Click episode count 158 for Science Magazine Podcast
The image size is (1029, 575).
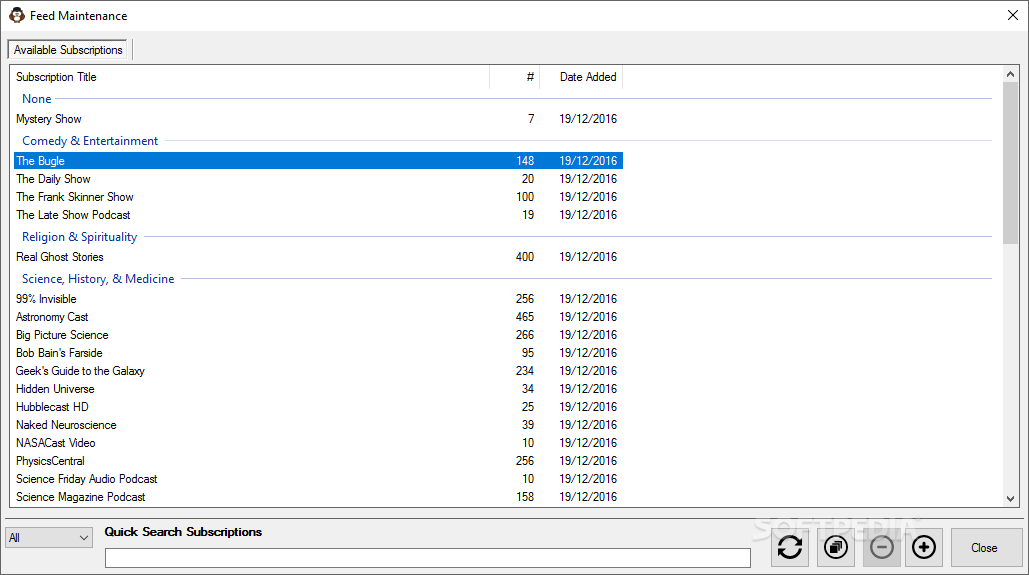pos(525,497)
